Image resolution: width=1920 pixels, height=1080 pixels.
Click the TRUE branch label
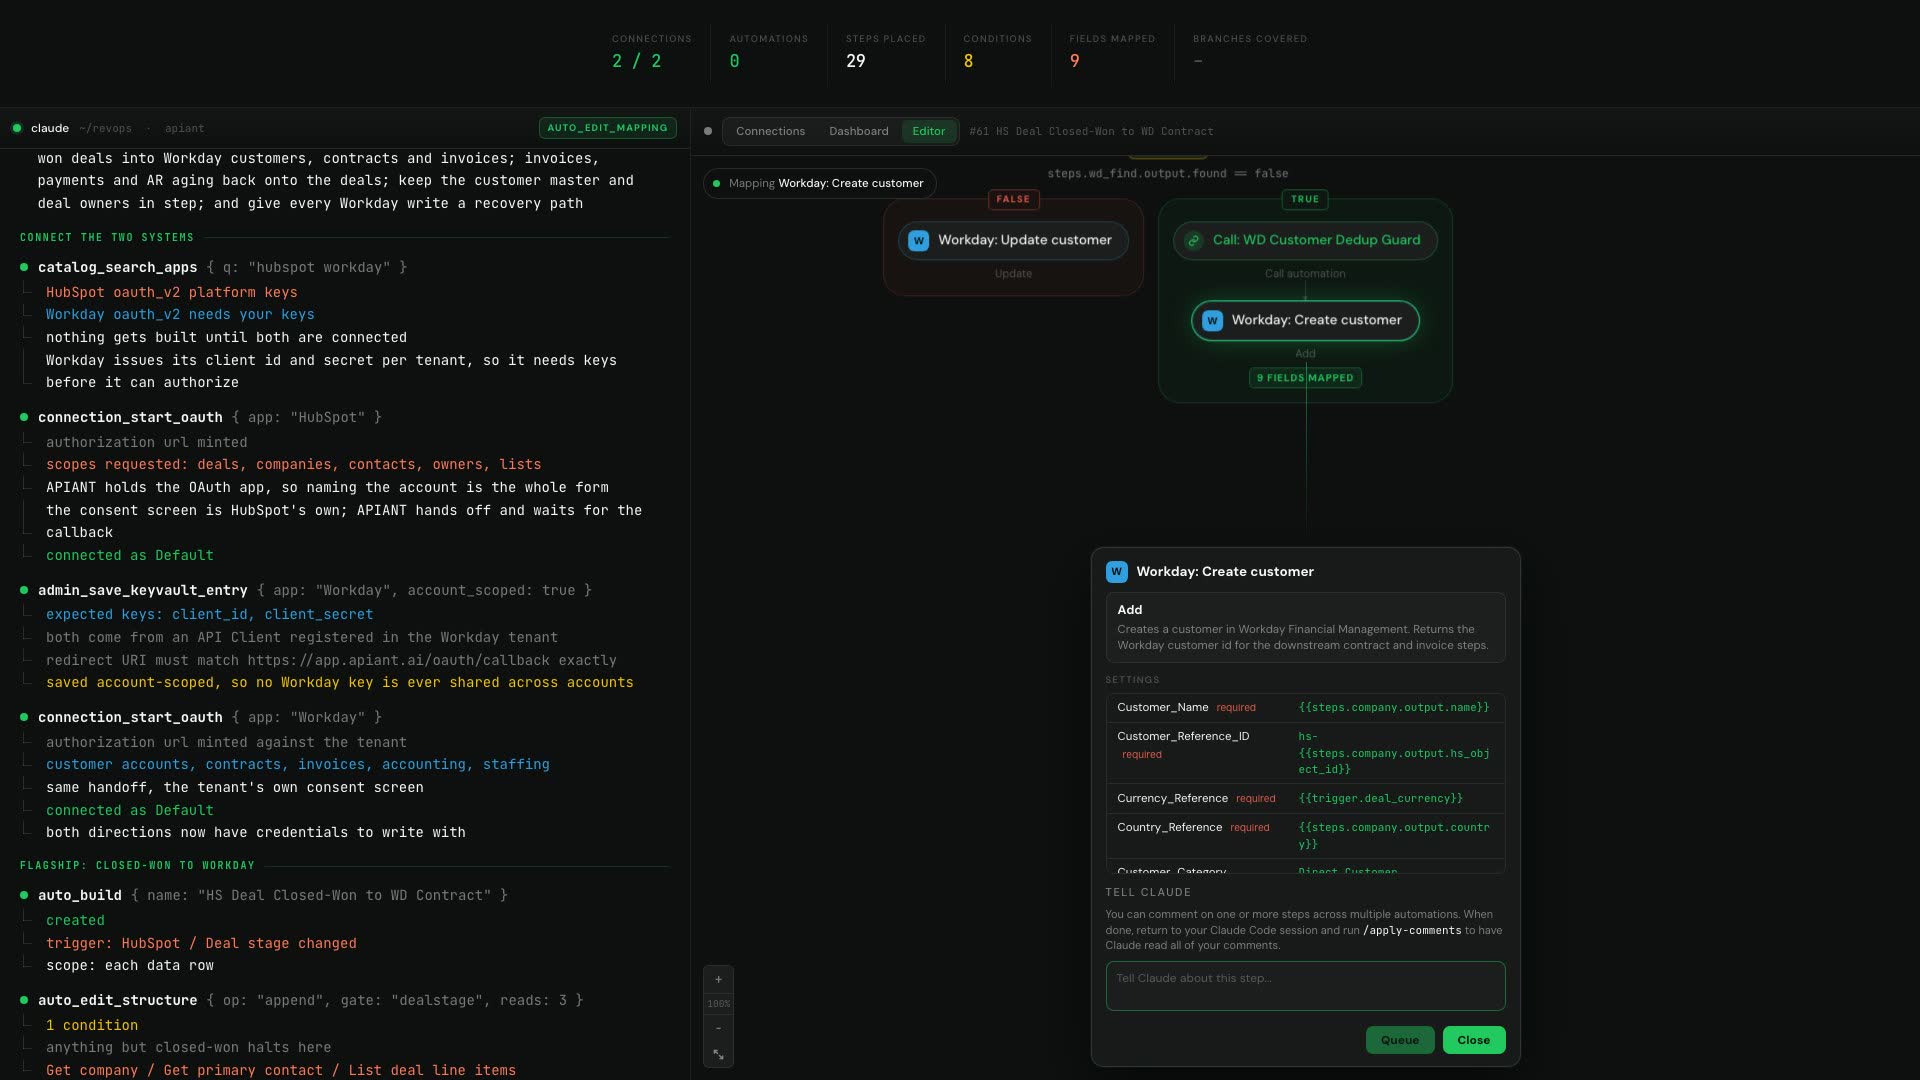[x=1305, y=199]
